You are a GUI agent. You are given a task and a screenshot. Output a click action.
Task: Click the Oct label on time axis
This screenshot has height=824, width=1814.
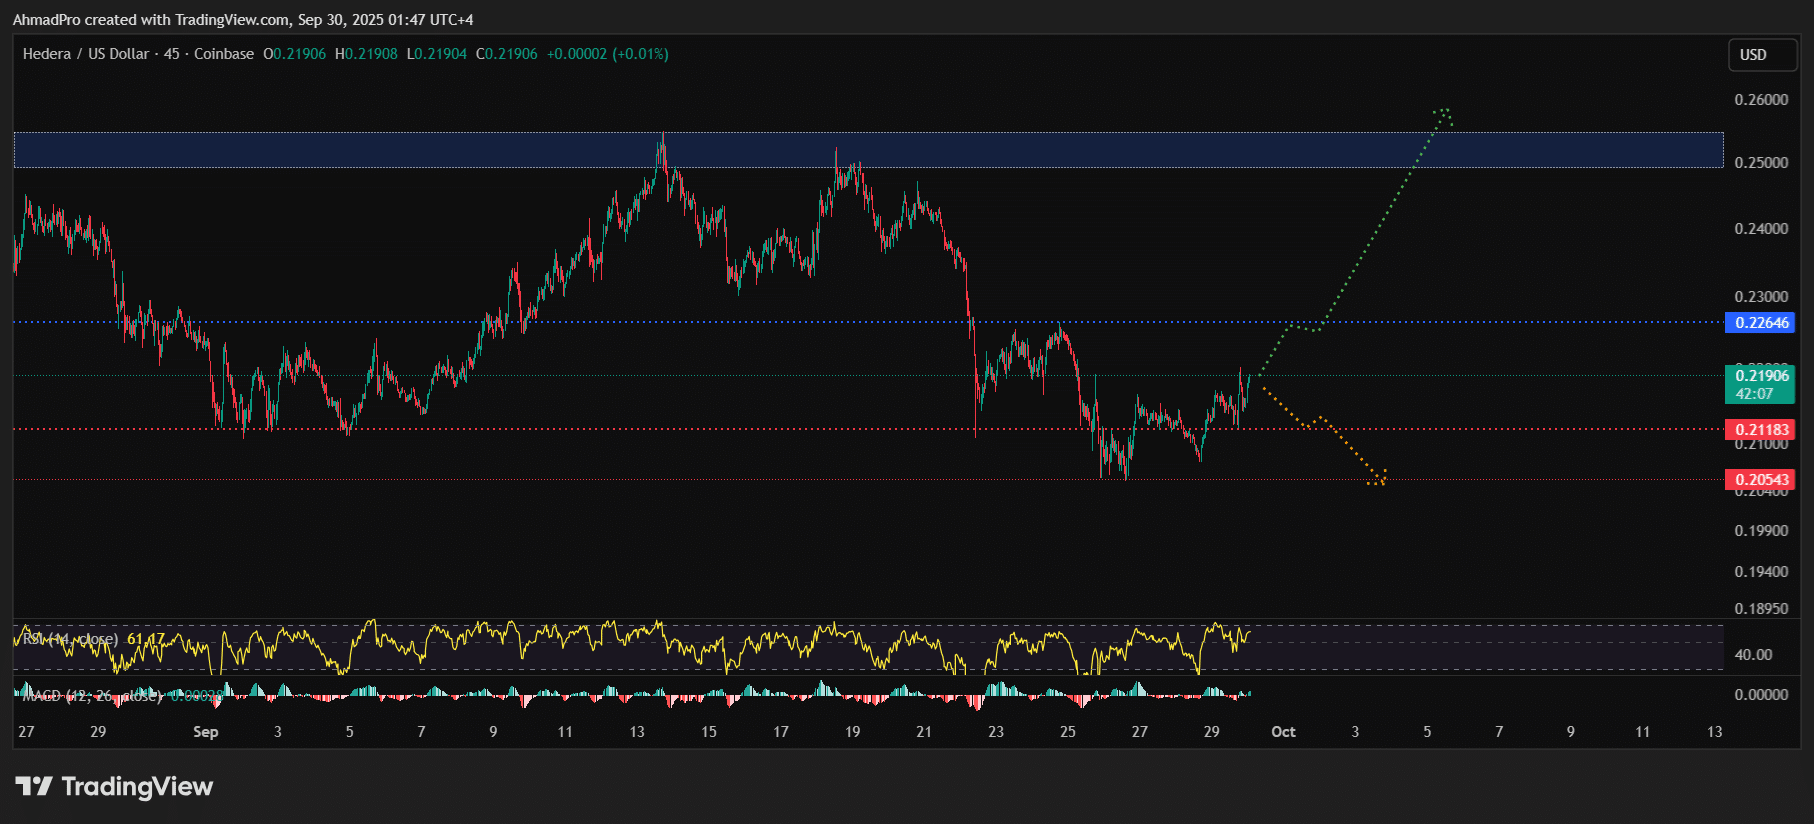1283,732
